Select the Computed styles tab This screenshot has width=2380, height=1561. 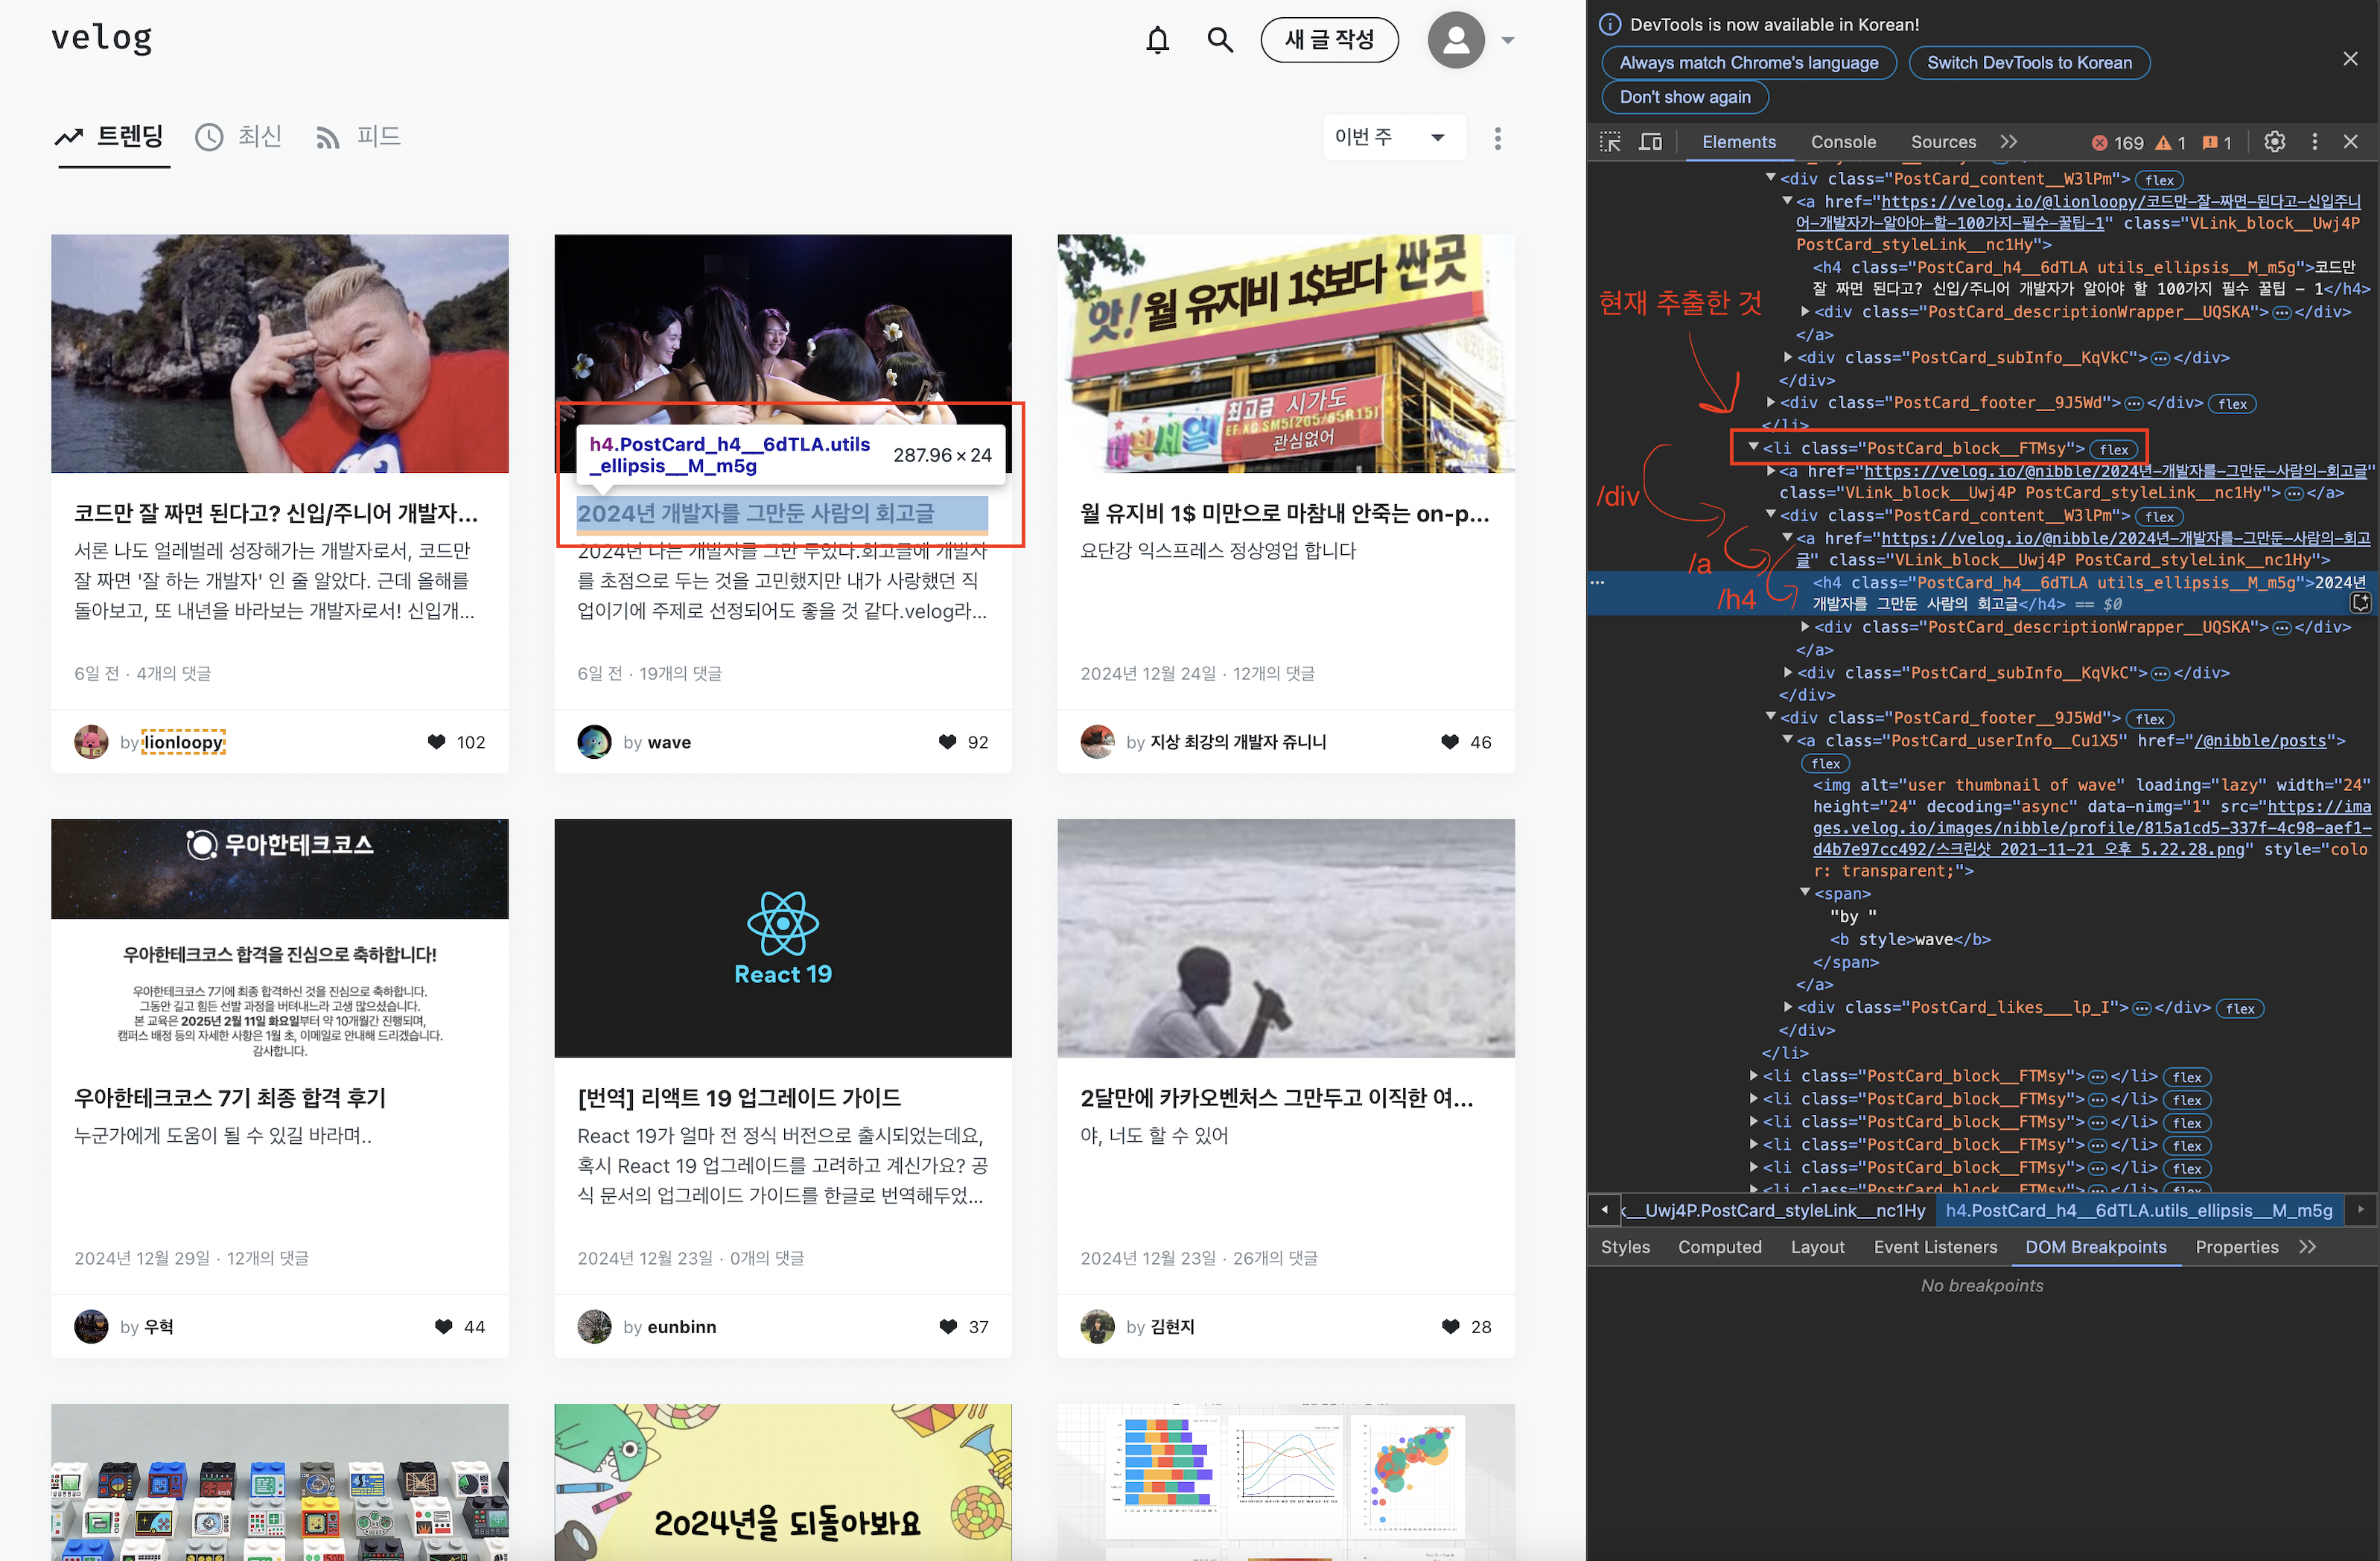(1719, 1247)
